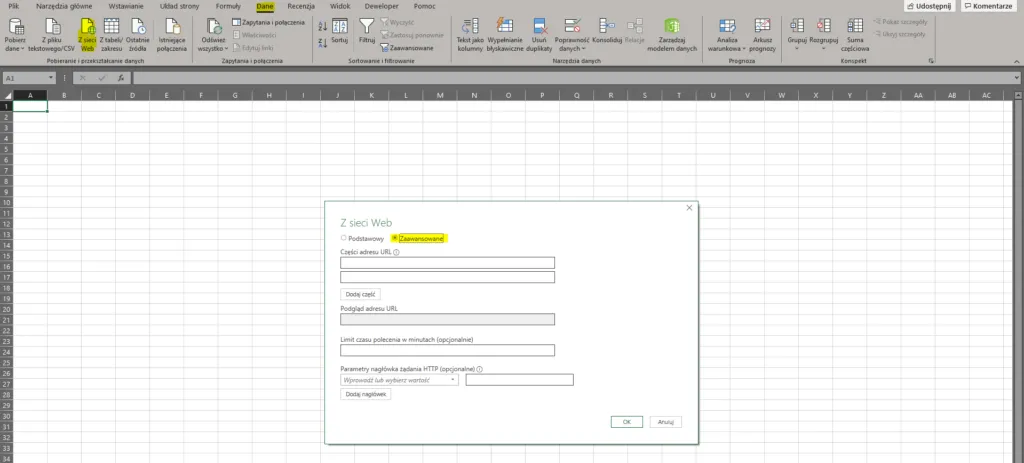Switch to the Recenzja tab
This screenshot has height=463, width=1024.
pyautogui.click(x=301, y=6)
